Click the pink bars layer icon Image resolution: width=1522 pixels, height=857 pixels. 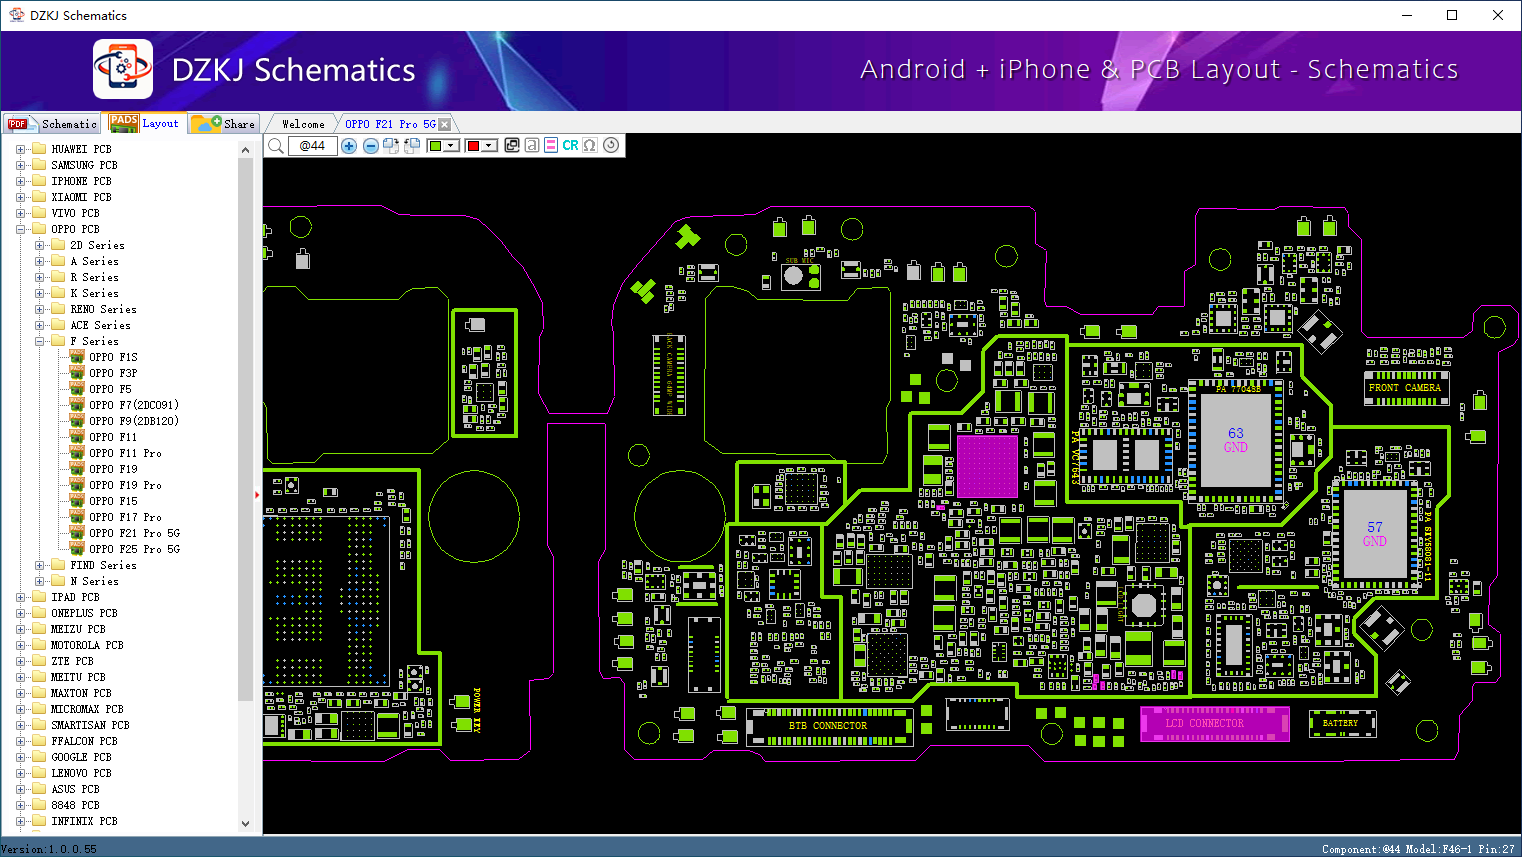click(x=551, y=146)
